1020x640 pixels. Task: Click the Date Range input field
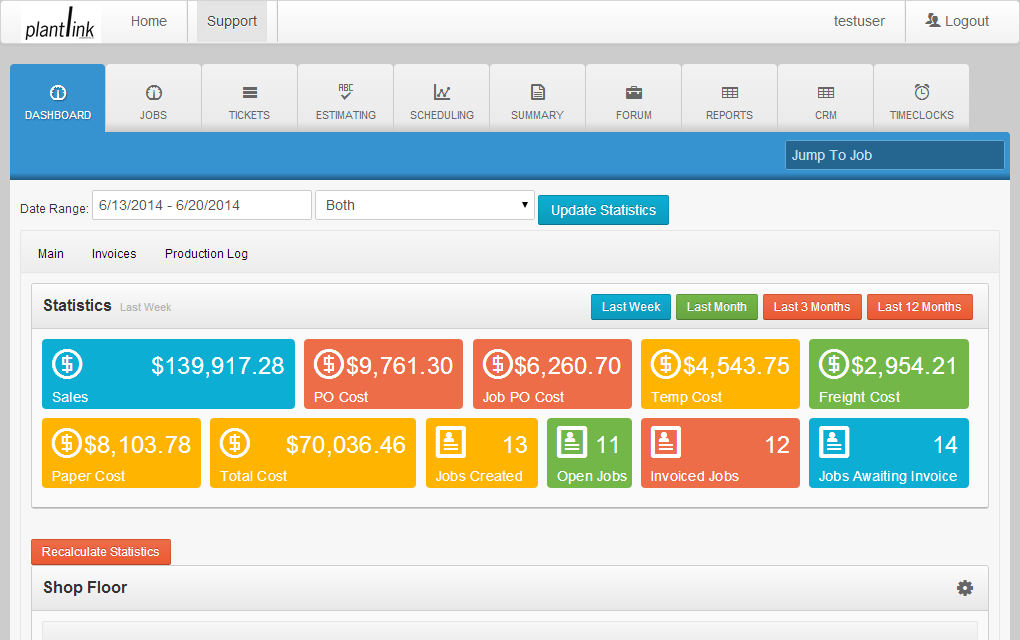click(x=202, y=205)
